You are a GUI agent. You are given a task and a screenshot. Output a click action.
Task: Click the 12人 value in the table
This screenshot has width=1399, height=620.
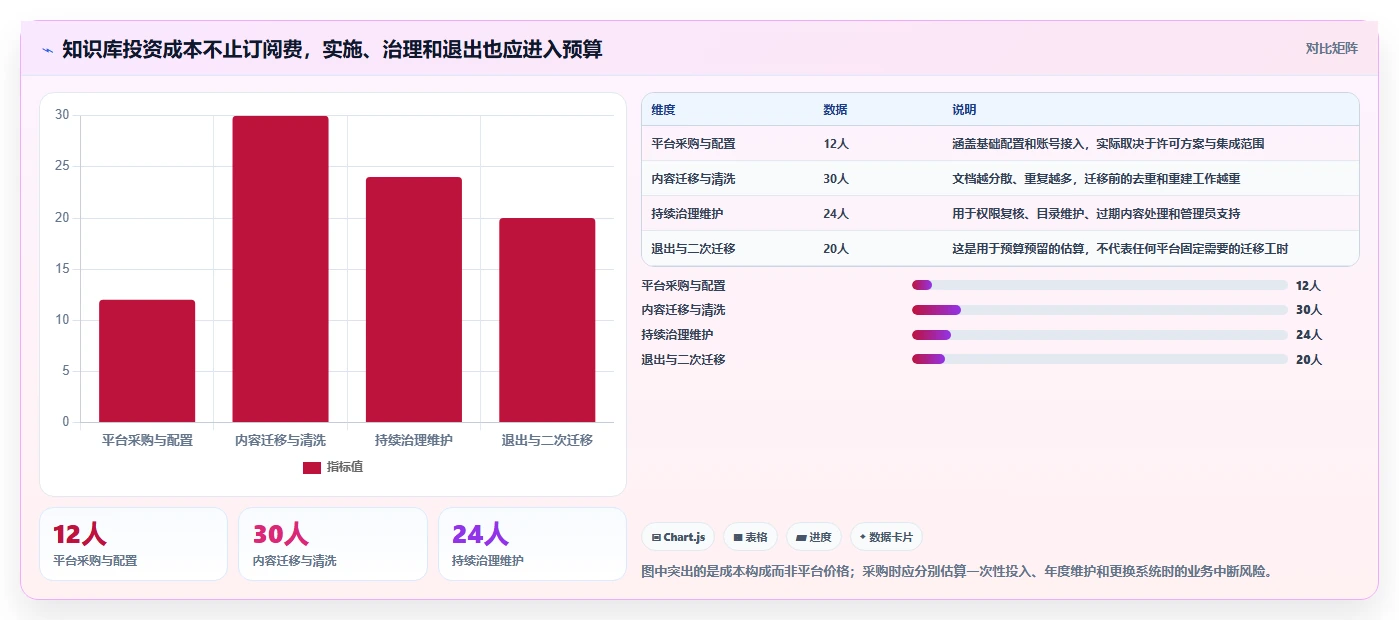point(836,144)
